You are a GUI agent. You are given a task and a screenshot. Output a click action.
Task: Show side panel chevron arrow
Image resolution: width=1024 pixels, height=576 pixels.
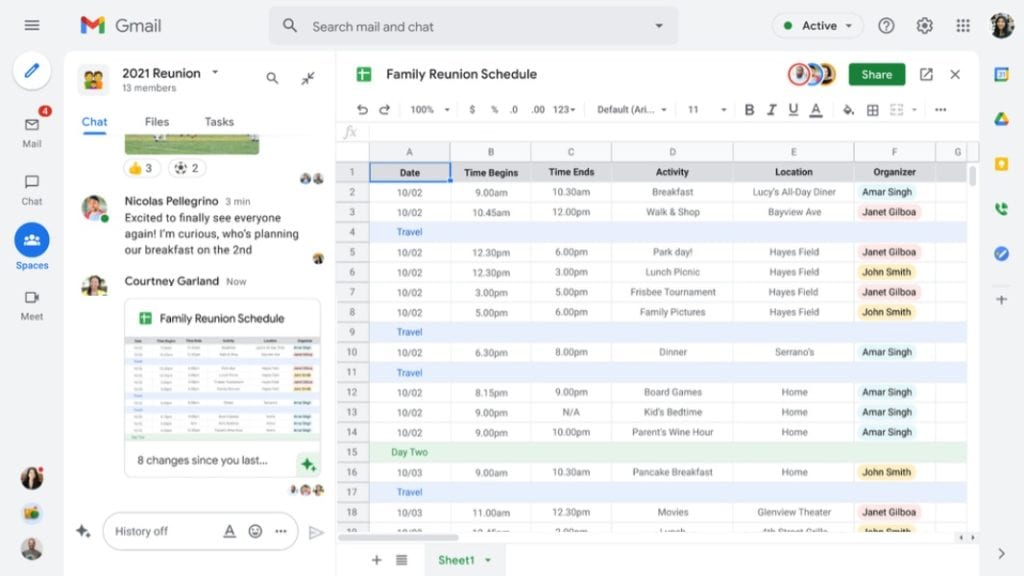click(x=1001, y=554)
